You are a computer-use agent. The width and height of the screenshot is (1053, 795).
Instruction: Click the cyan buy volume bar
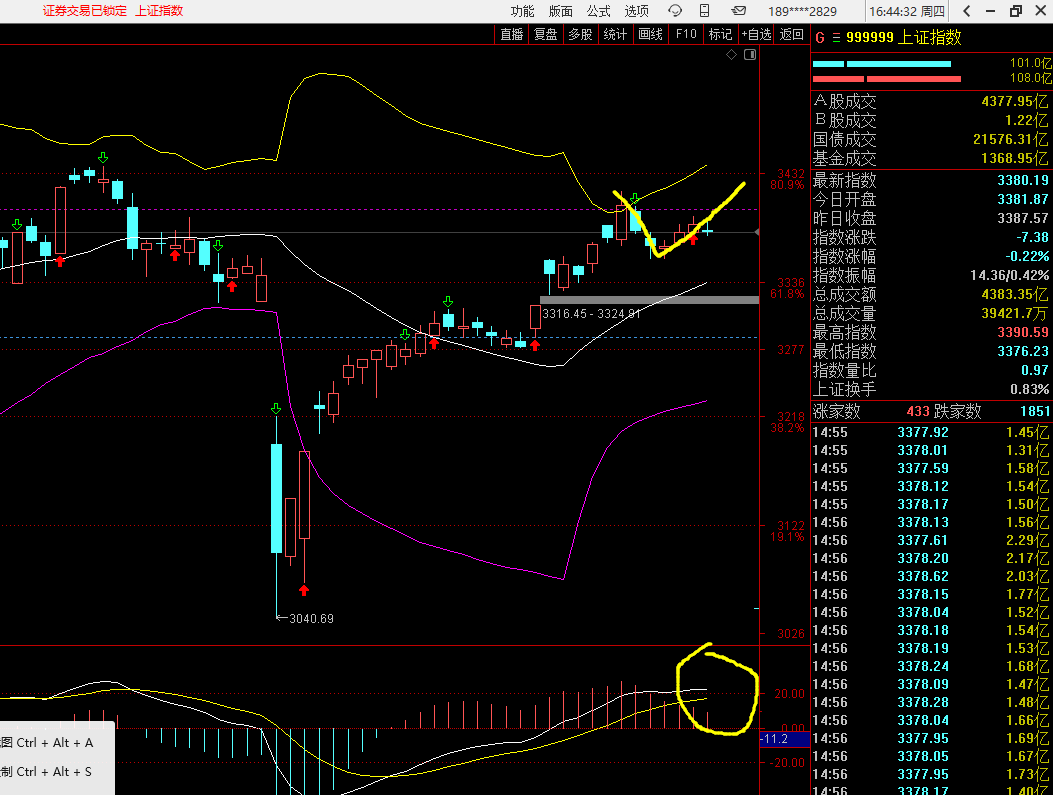(882, 64)
